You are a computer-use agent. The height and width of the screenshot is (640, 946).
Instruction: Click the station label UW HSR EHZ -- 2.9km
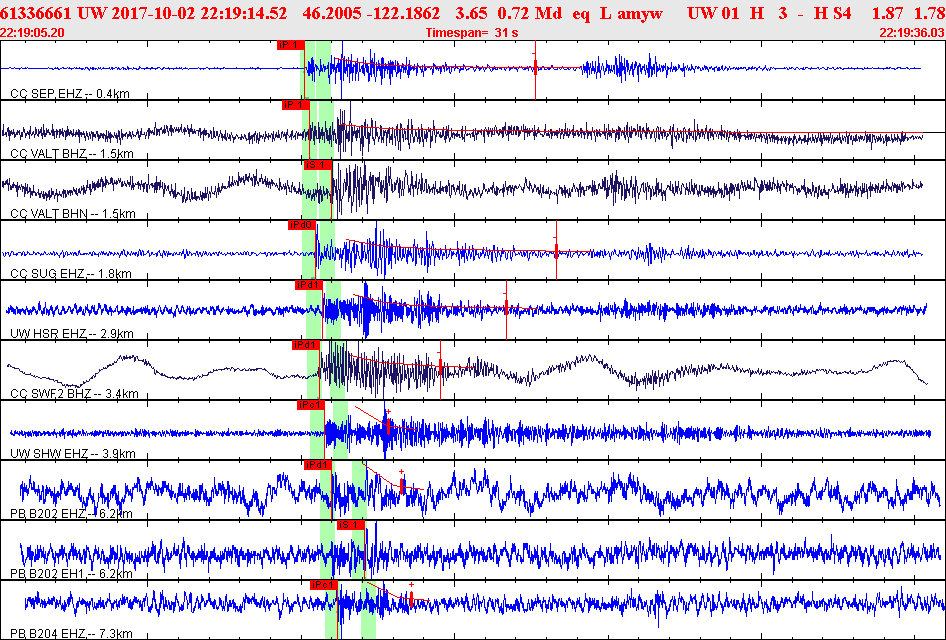tap(72, 333)
